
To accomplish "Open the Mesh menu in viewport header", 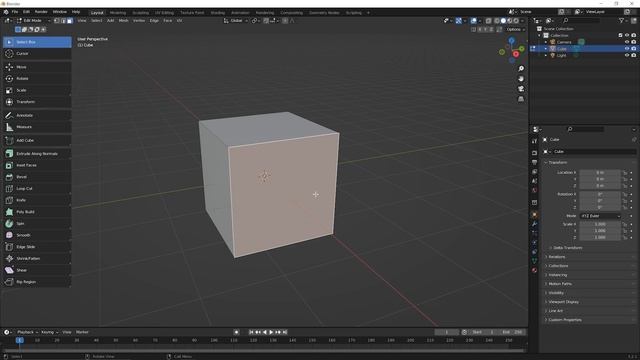I will coord(123,20).
